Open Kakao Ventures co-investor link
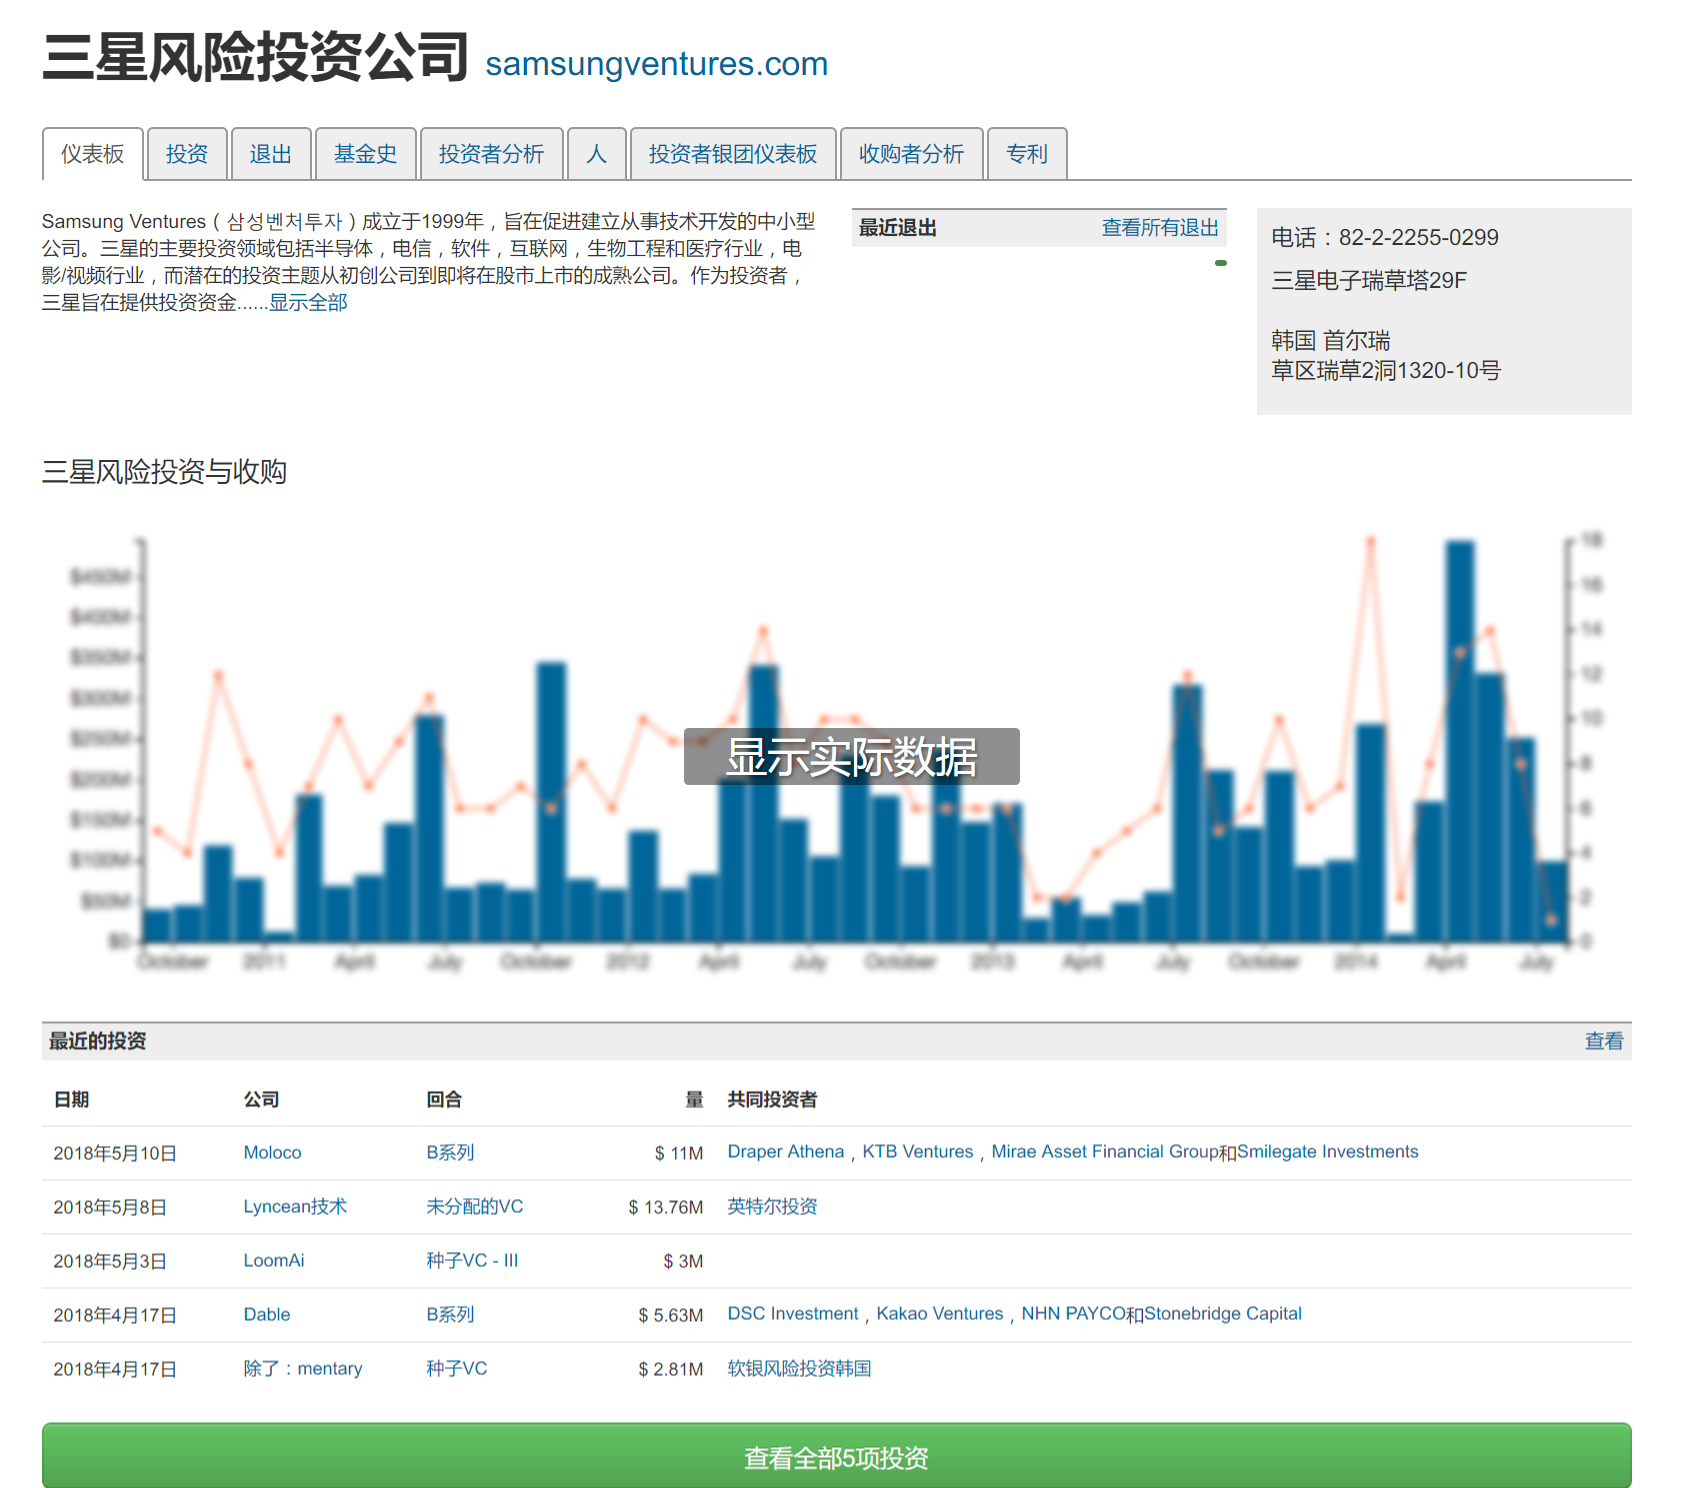The height and width of the screenshot is (1488, 1684). coord(940,1314)
